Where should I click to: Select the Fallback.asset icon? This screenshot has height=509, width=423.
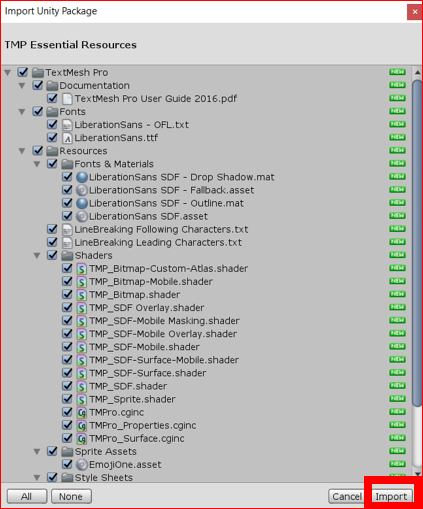(x=82, y=190)
